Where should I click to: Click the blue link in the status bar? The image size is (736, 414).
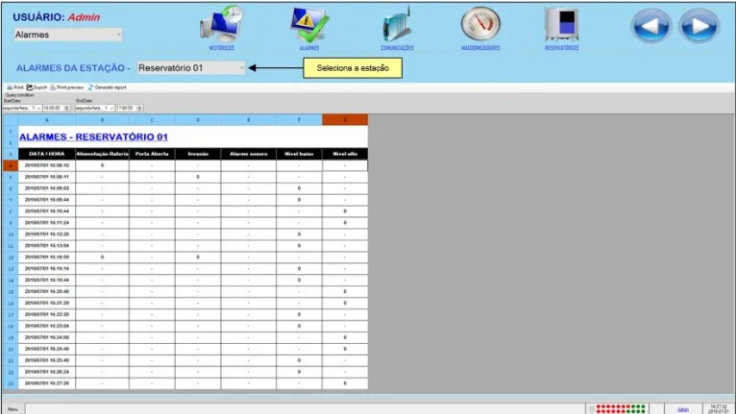pos(683,409)
